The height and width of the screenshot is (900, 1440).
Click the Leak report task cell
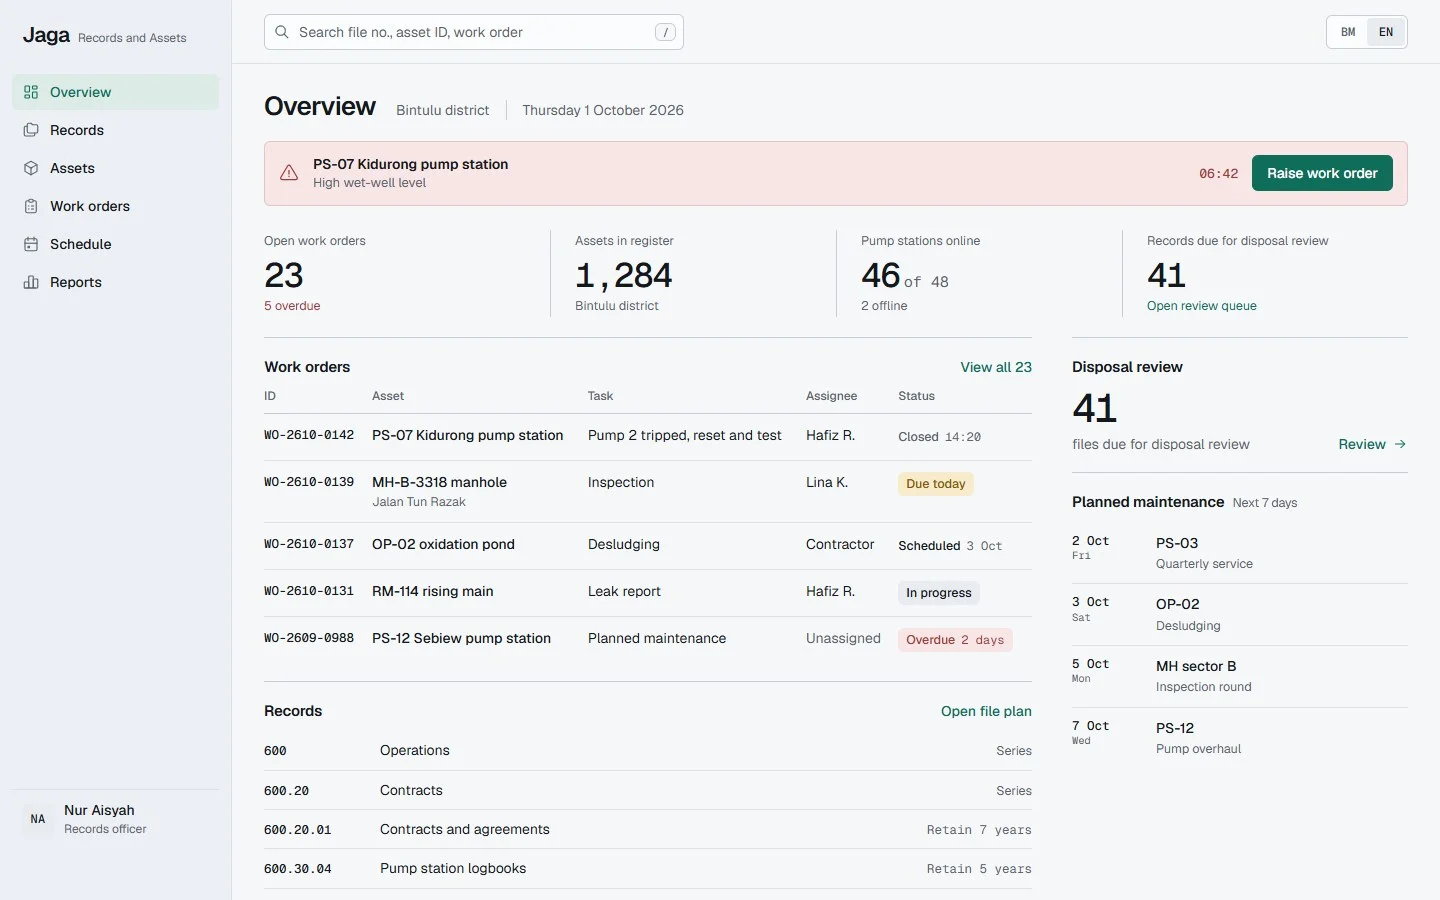[624, 592]
